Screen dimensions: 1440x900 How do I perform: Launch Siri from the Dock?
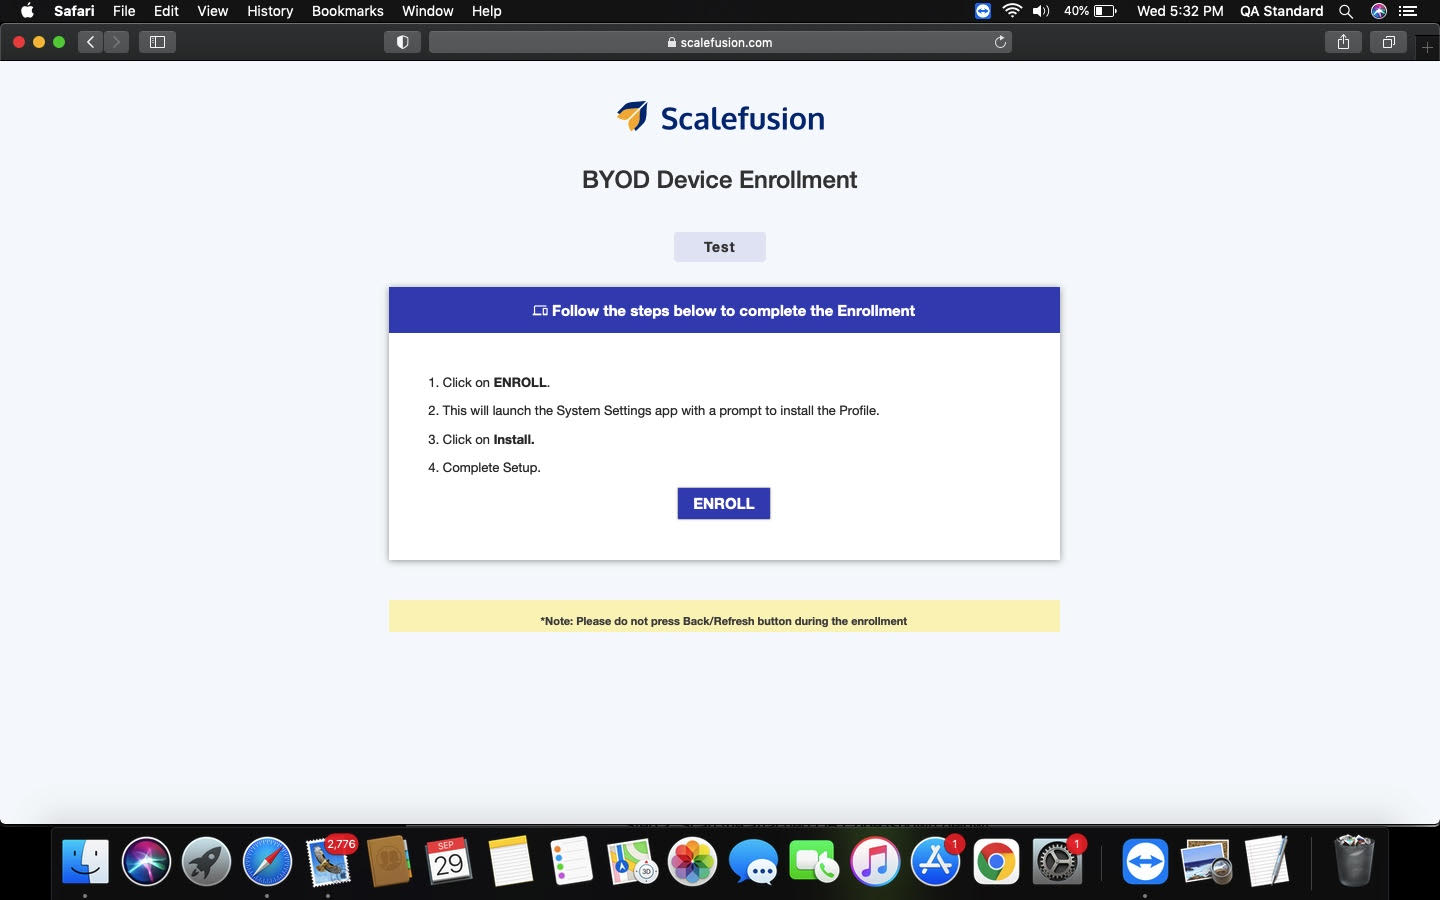[x=146, y=862]
